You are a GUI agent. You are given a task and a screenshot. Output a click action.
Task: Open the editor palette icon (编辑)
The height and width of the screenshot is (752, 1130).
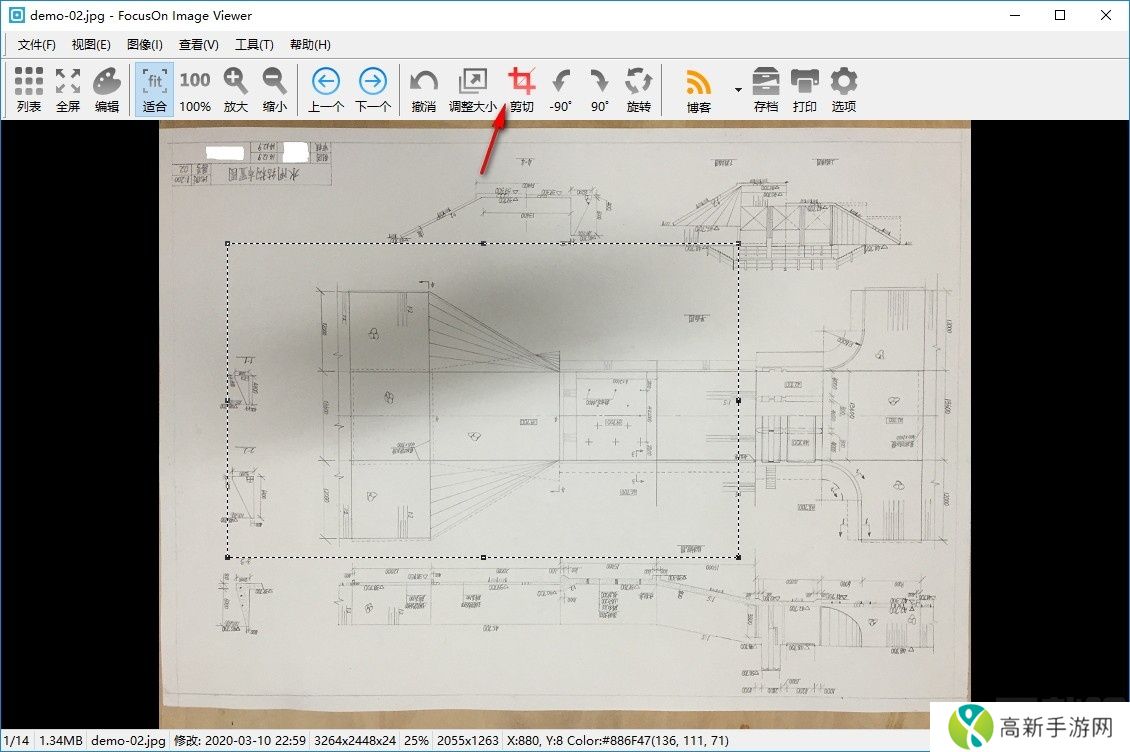tap(107, 89)
